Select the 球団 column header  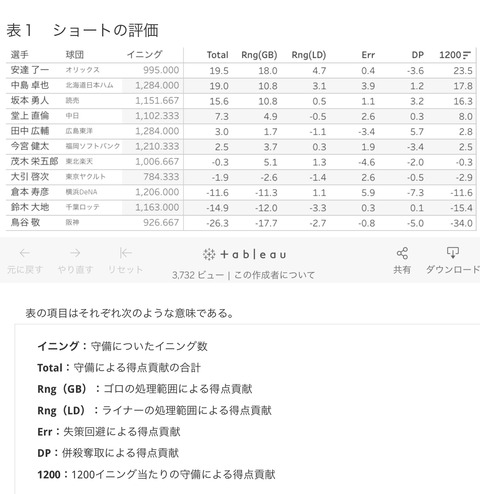click(x=75, y=55)
